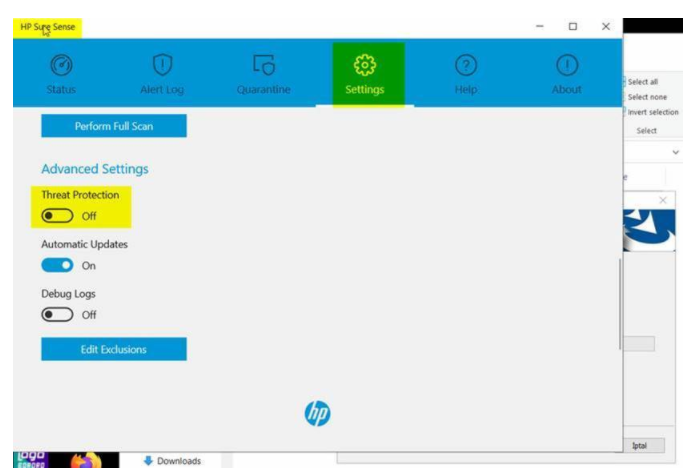Click the blue logo thumbnail in background window
Screen dimensions: 692x475
click(649, 229)
